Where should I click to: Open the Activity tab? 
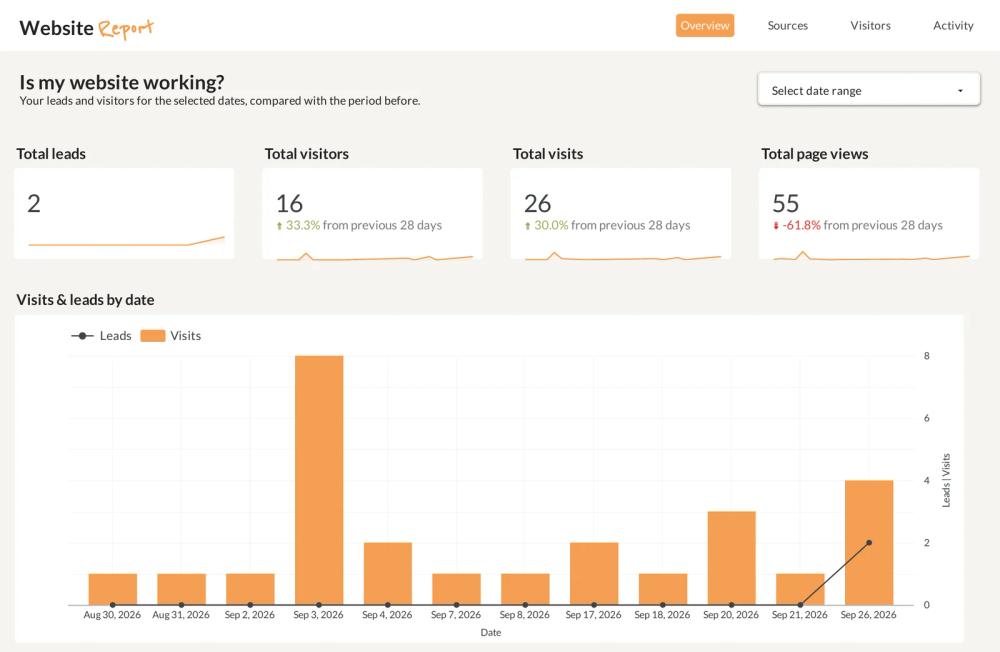pyautogui.click(x=953, y=26)
